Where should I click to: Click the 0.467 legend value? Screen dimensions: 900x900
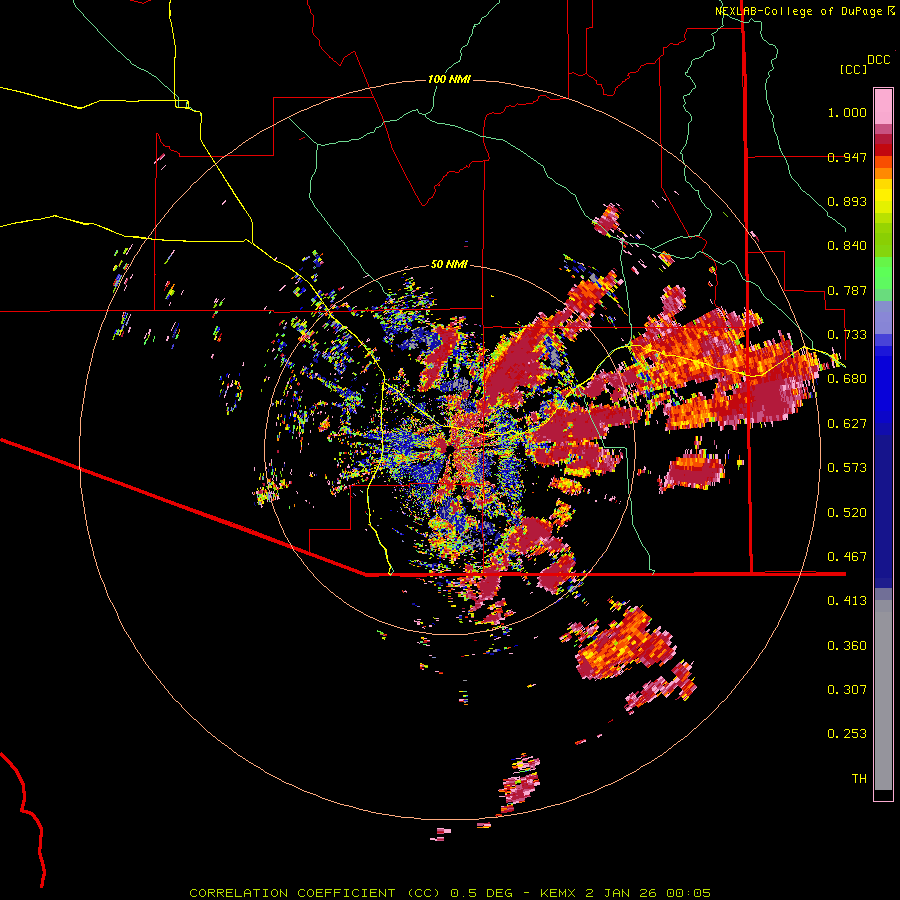[847, 557]
